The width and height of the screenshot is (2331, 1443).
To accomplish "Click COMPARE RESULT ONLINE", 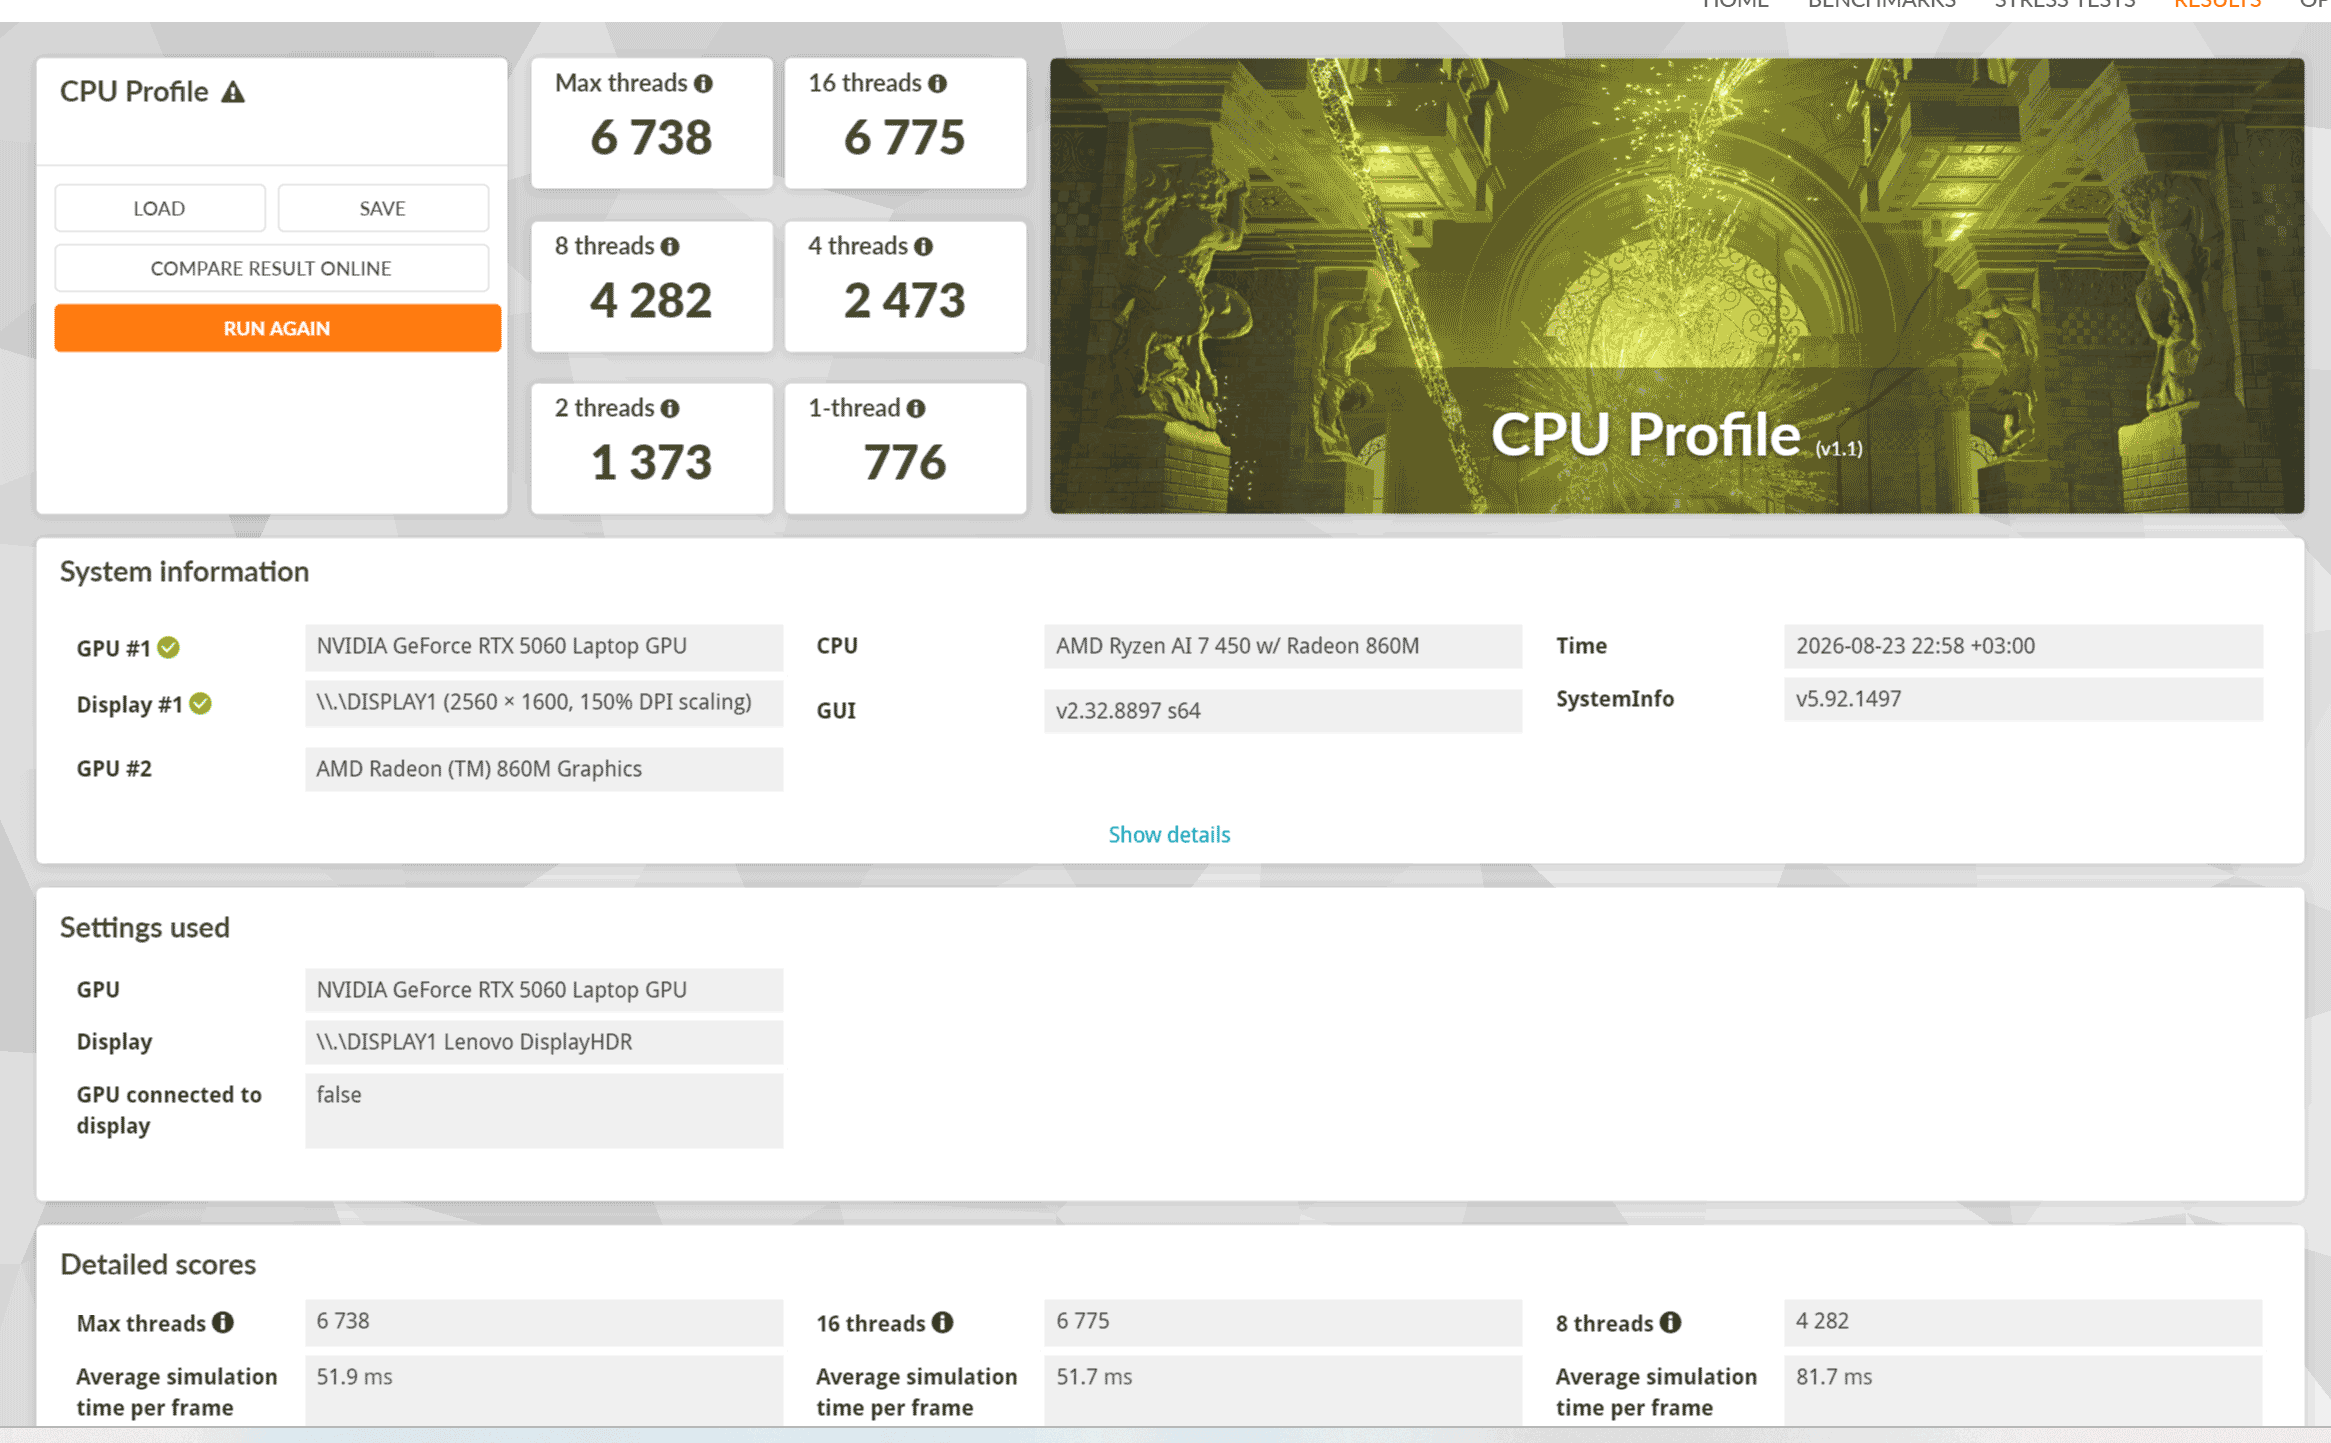I will pos(271,268).
